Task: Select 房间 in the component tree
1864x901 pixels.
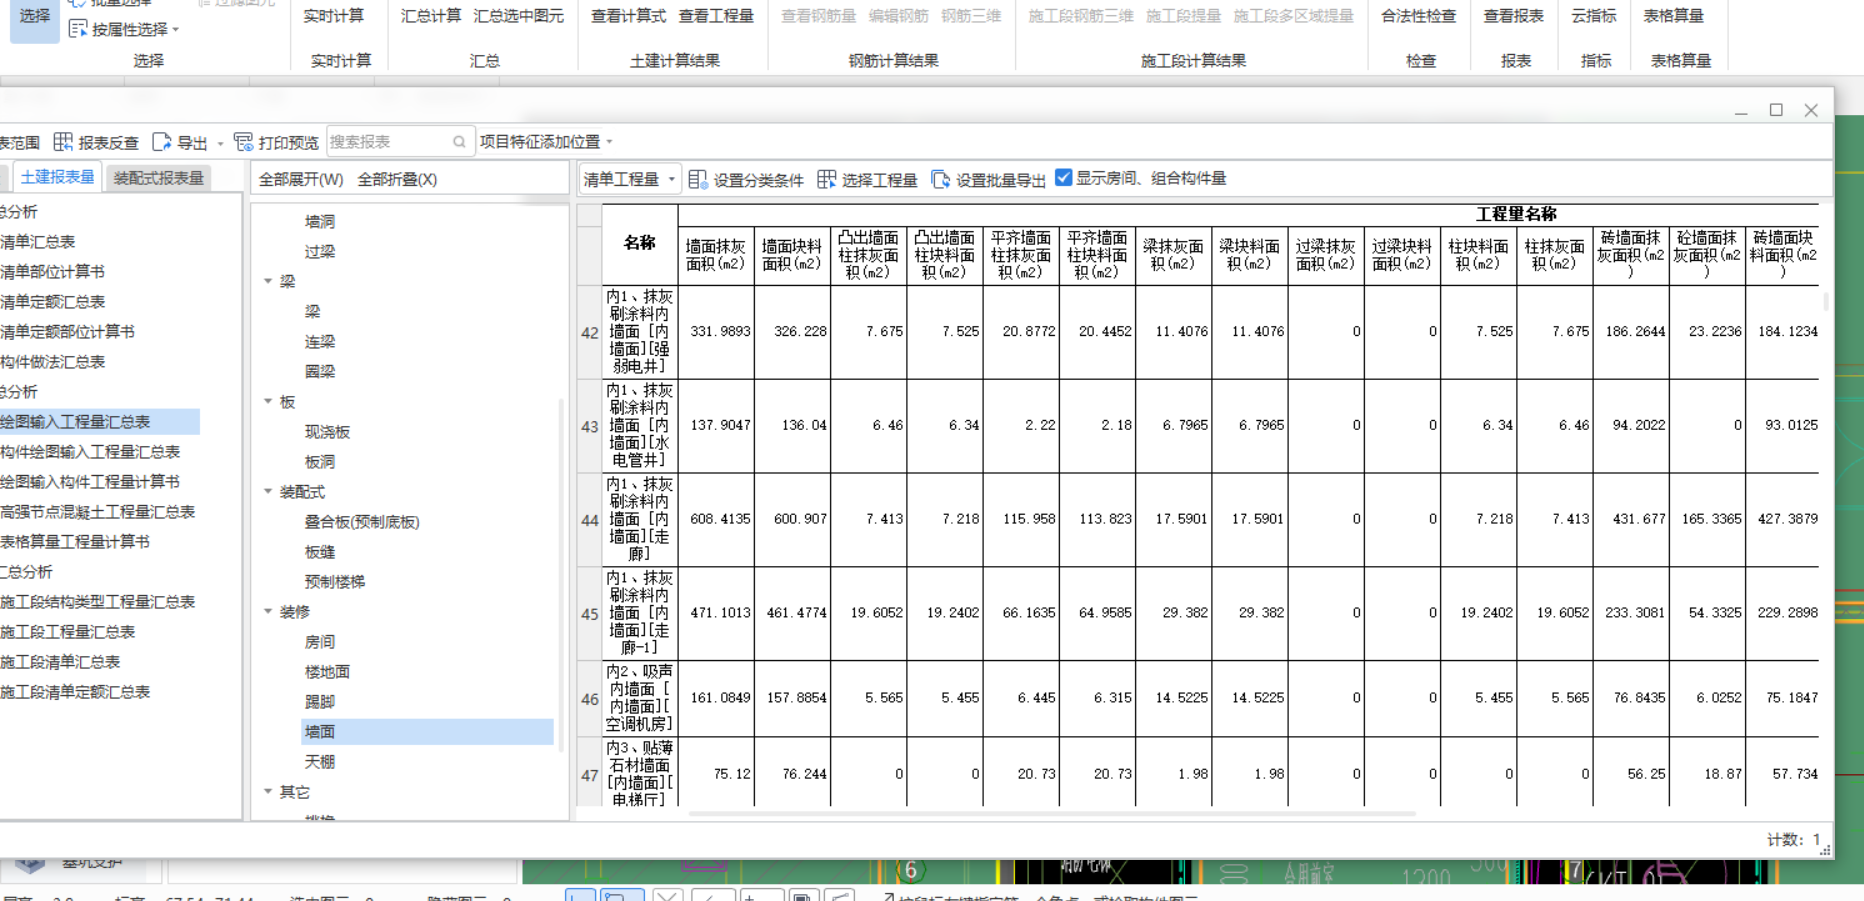Action: 320,641
